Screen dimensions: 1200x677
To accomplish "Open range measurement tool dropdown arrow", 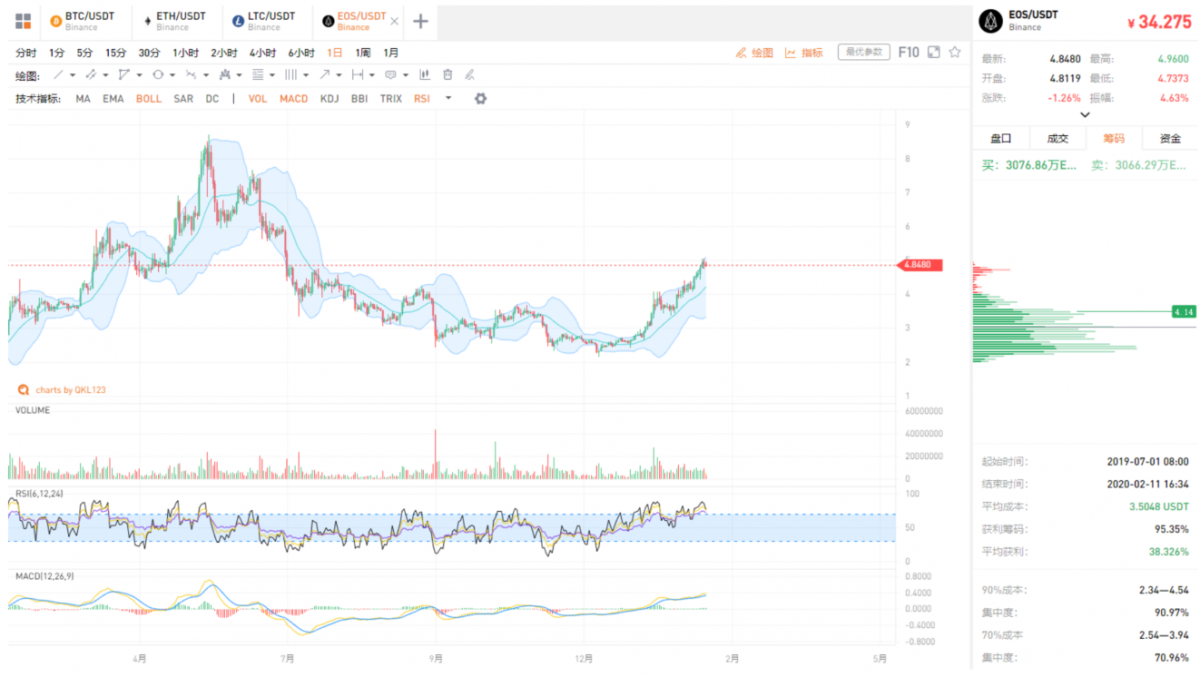I will 372,74.
